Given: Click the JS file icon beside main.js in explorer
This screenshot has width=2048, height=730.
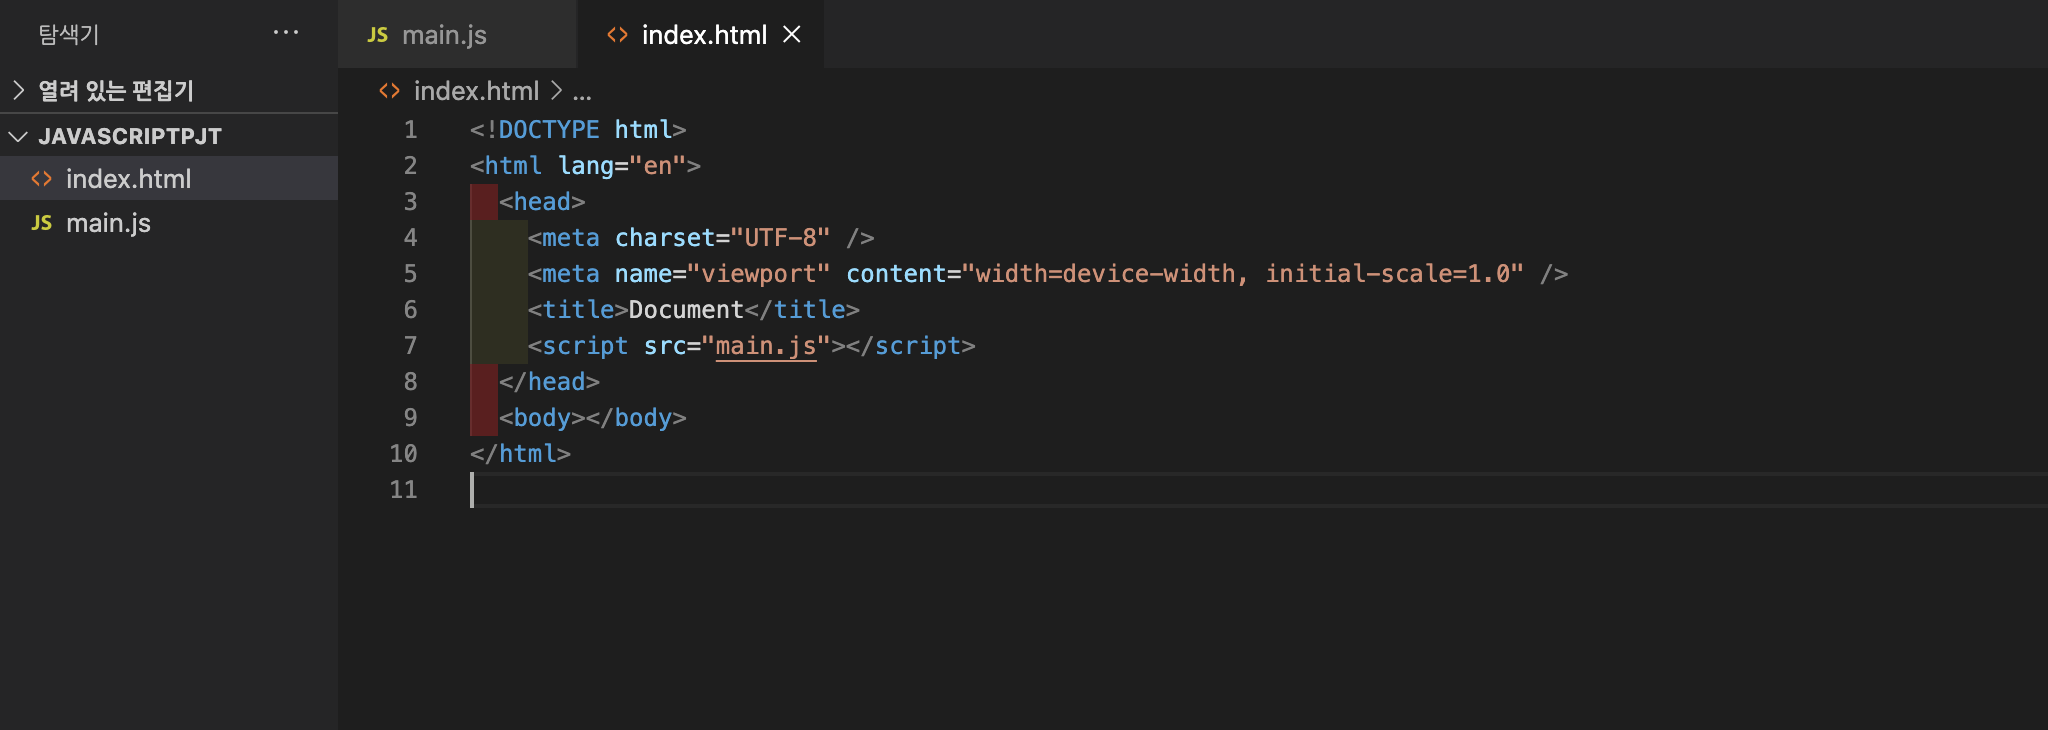Looking at the screenshot, I should coord(41,223).
